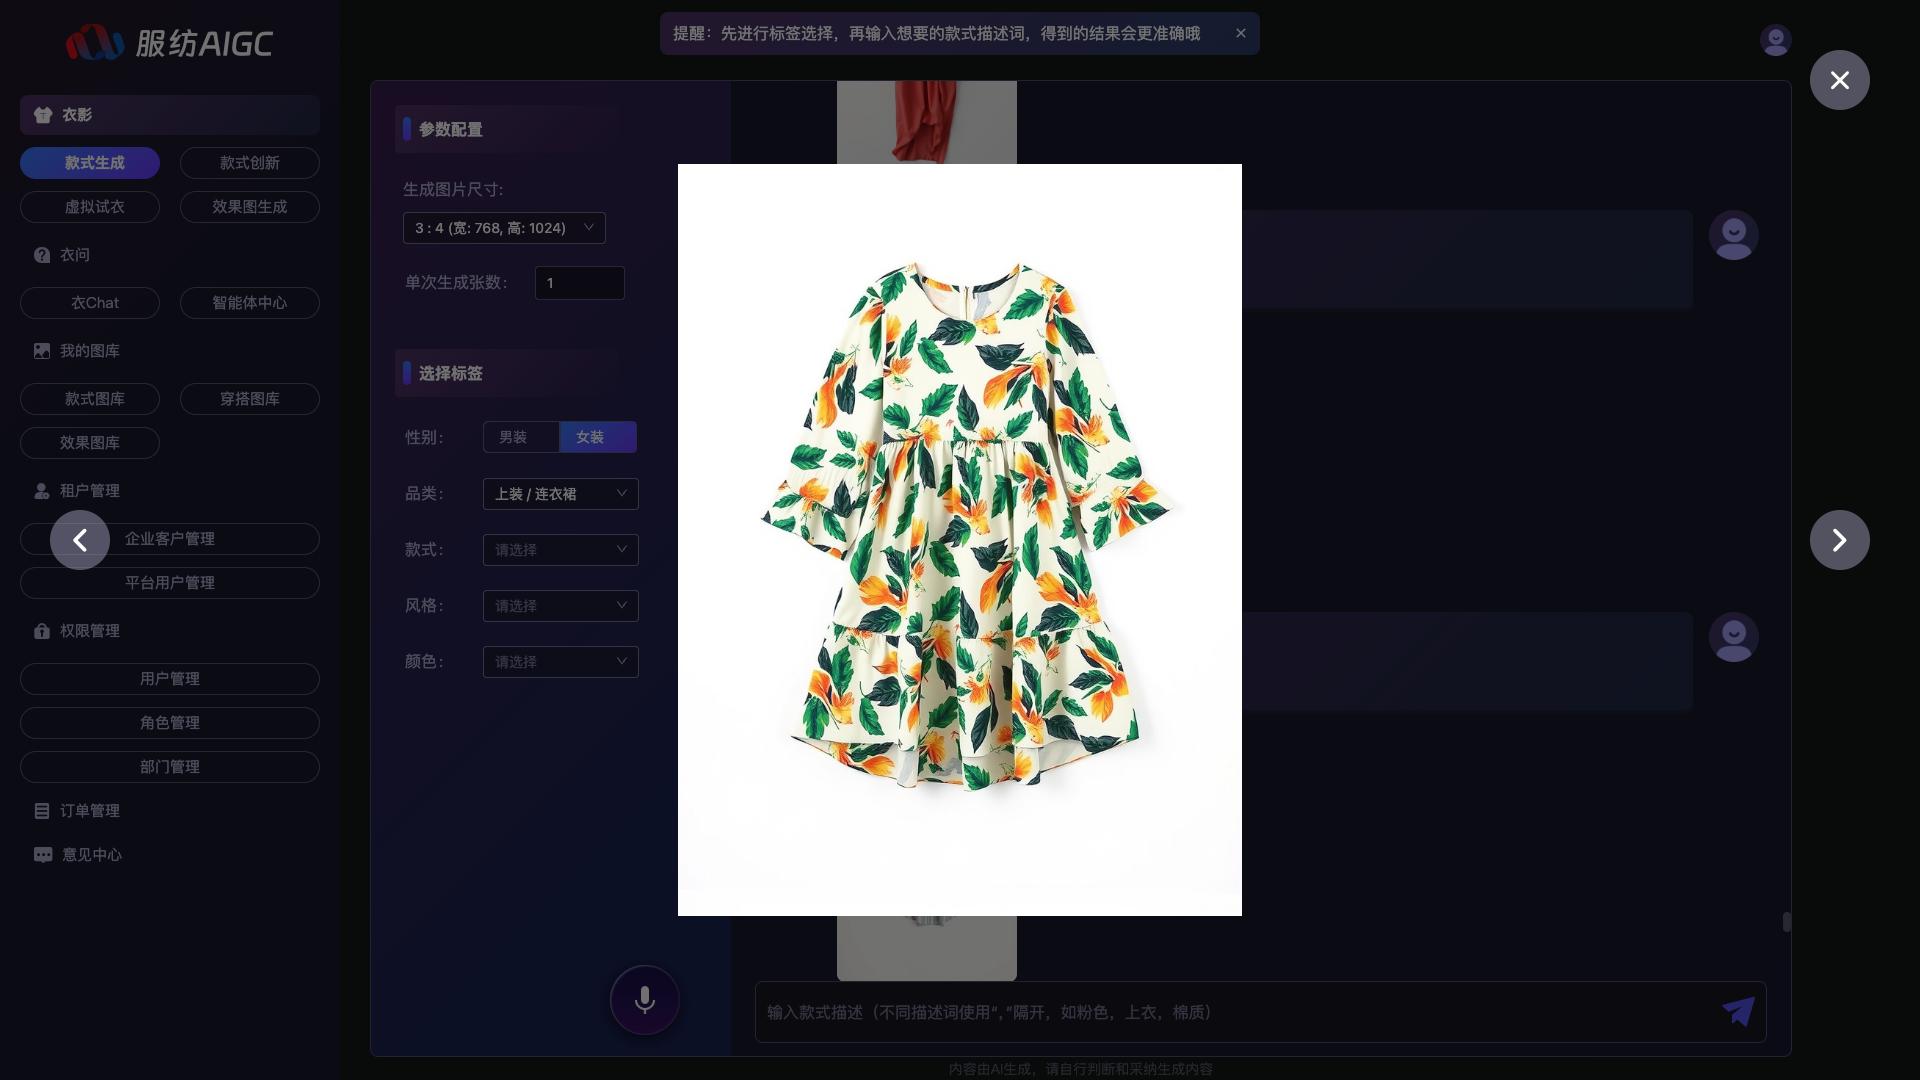The width and height of the screenshot is (1920, 1080).
Task: Go to the next preview image
Action: tap(1839, 540)
